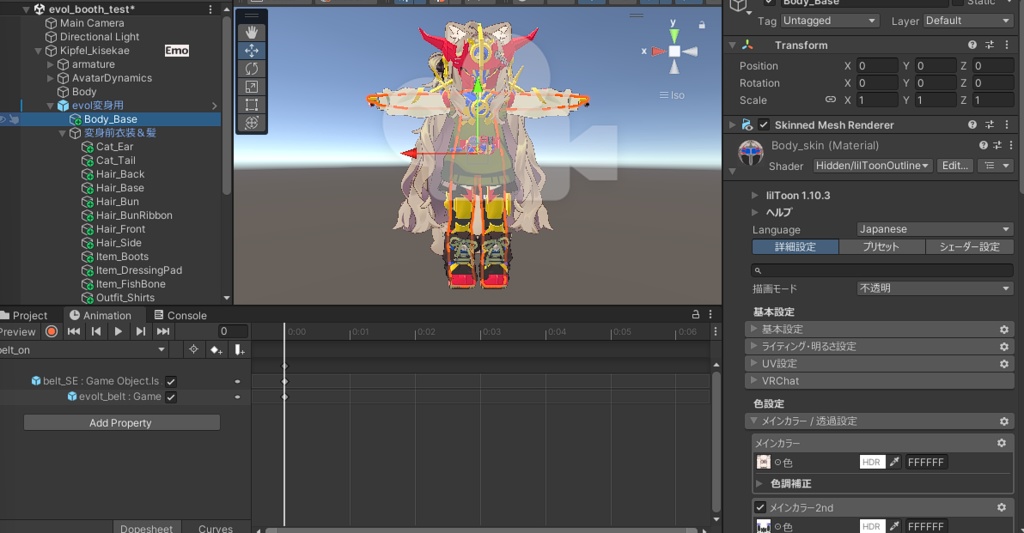Select the Hand view tool
The image size is (1024, 533).
tap(252, 32)
